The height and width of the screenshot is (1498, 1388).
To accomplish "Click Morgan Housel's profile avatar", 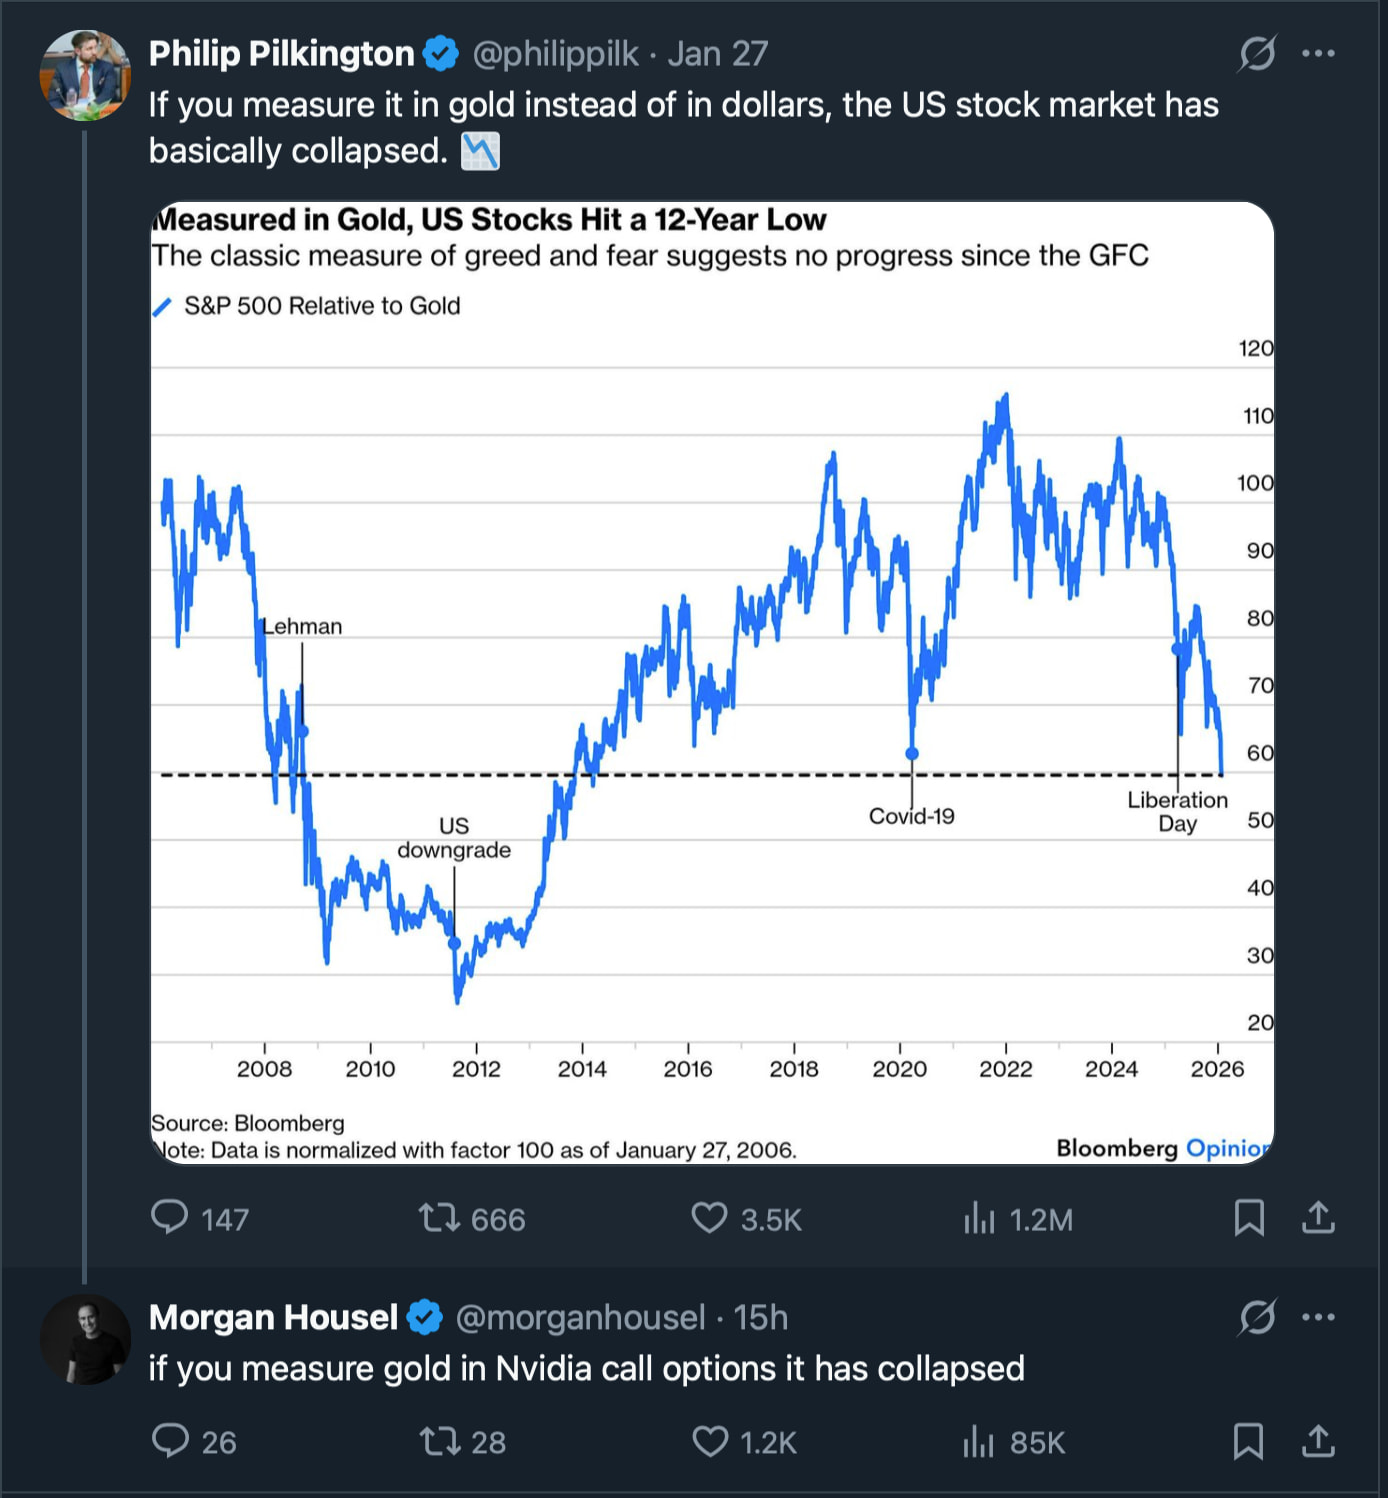I will (x=85, y=1340).
